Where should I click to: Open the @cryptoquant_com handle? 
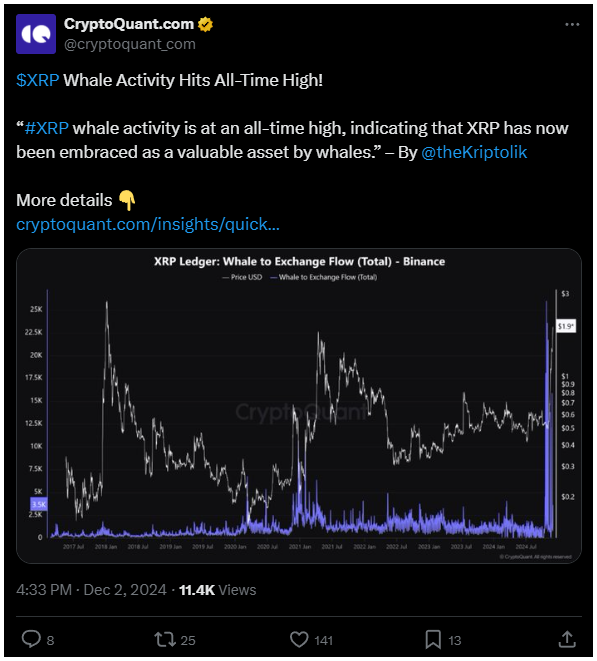[130, 44]
